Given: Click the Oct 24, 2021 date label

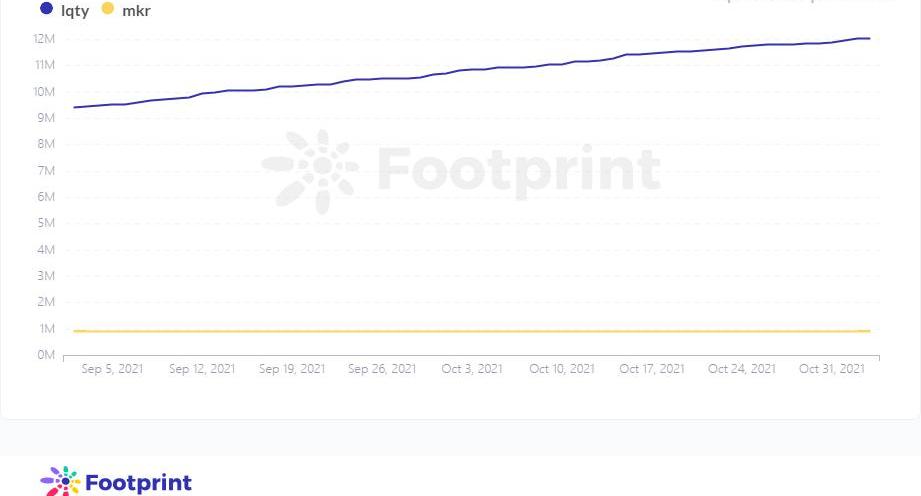Looking at the screenshot, I should [x=742, y=369].
